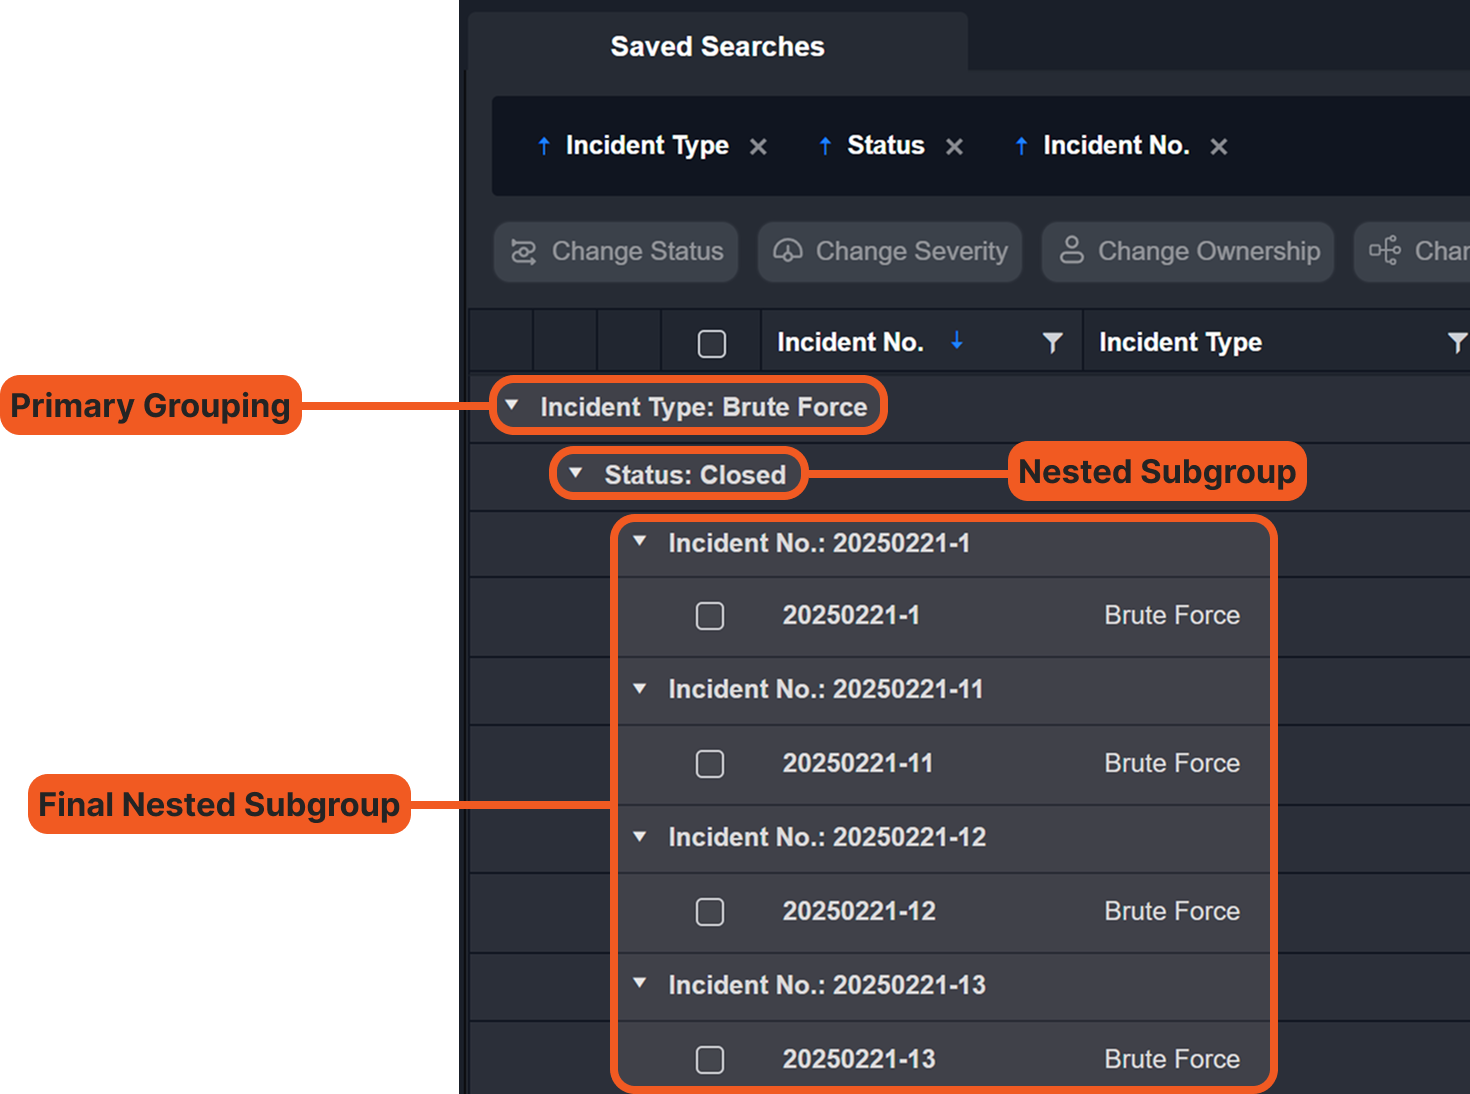
Task: Click the Change Severity button
Action: [x=890, y=252]
